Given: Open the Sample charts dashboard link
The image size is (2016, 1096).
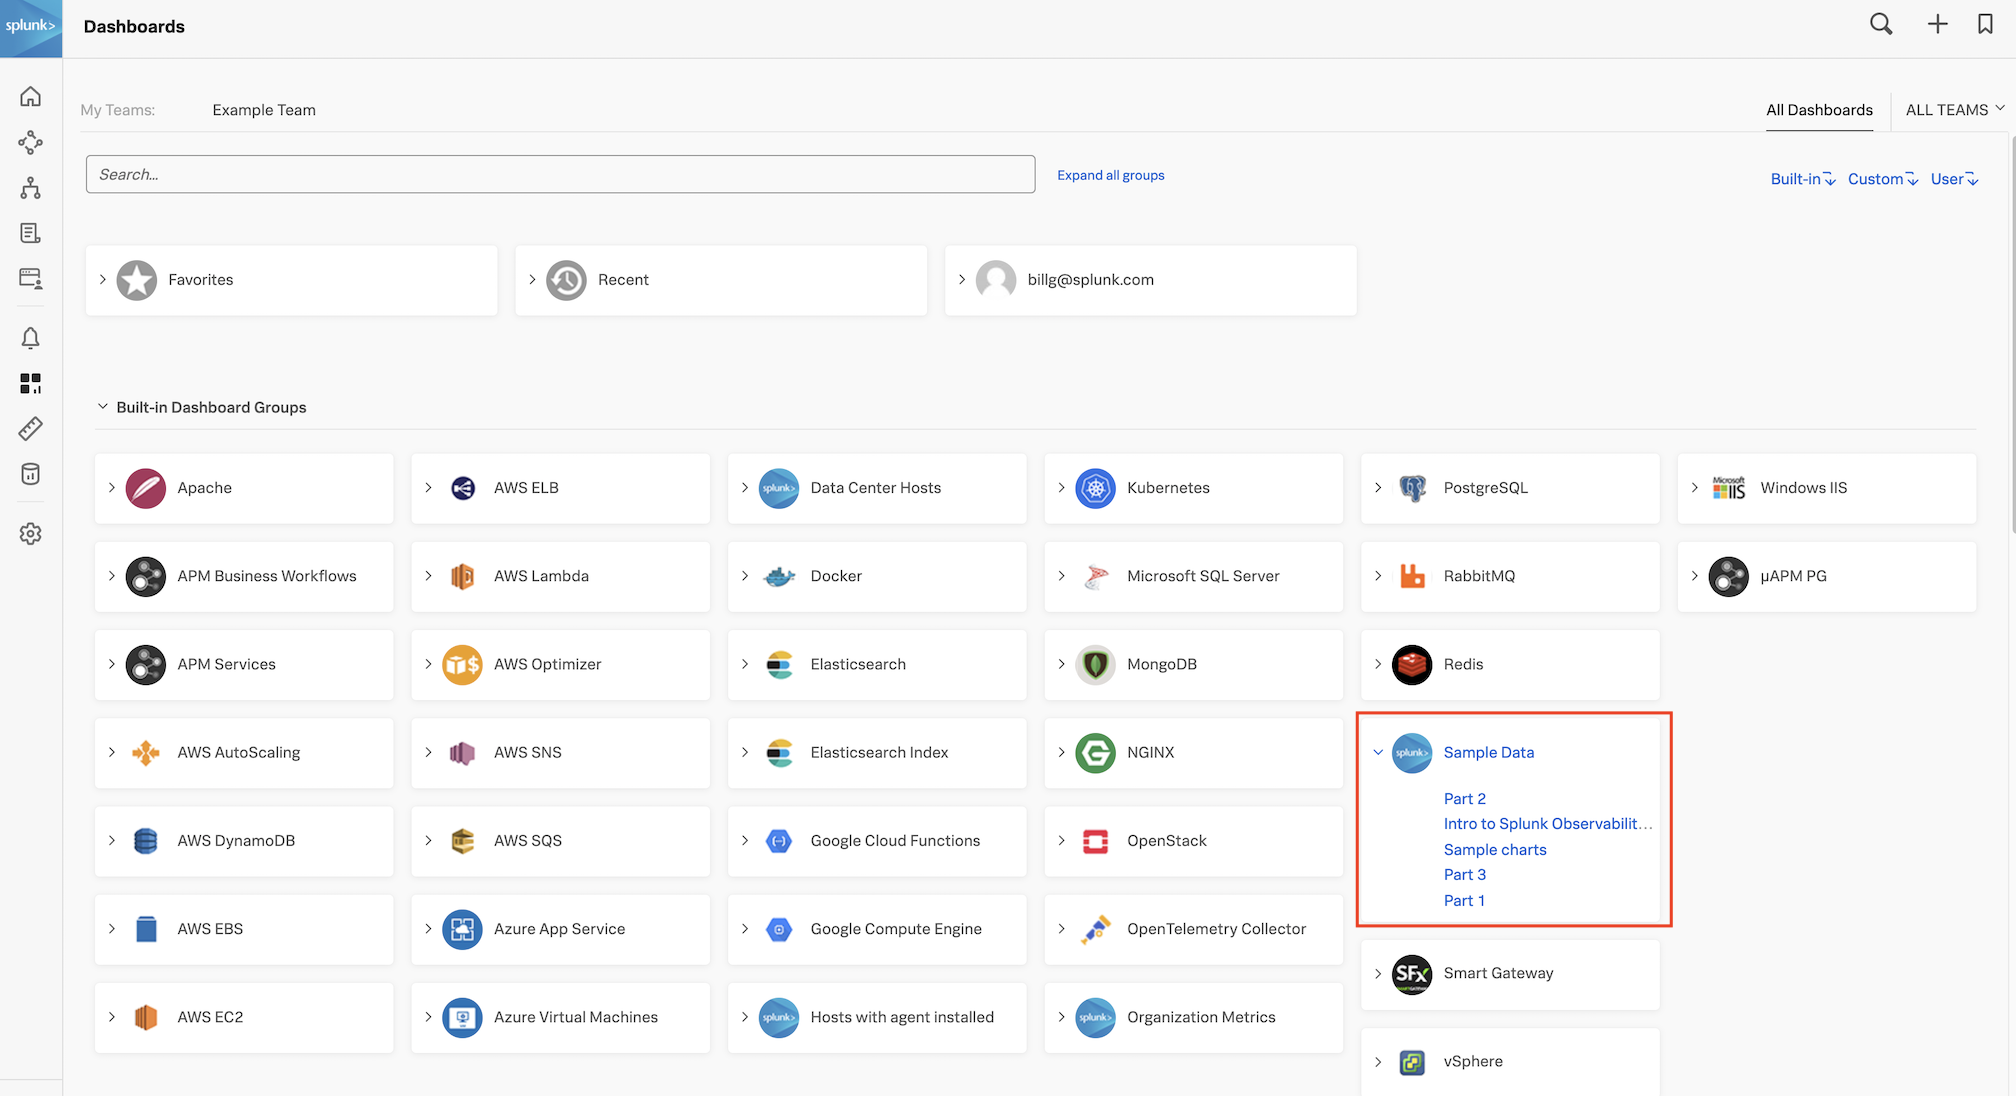Looking at the screenshot, I should tap(1494, 849).
